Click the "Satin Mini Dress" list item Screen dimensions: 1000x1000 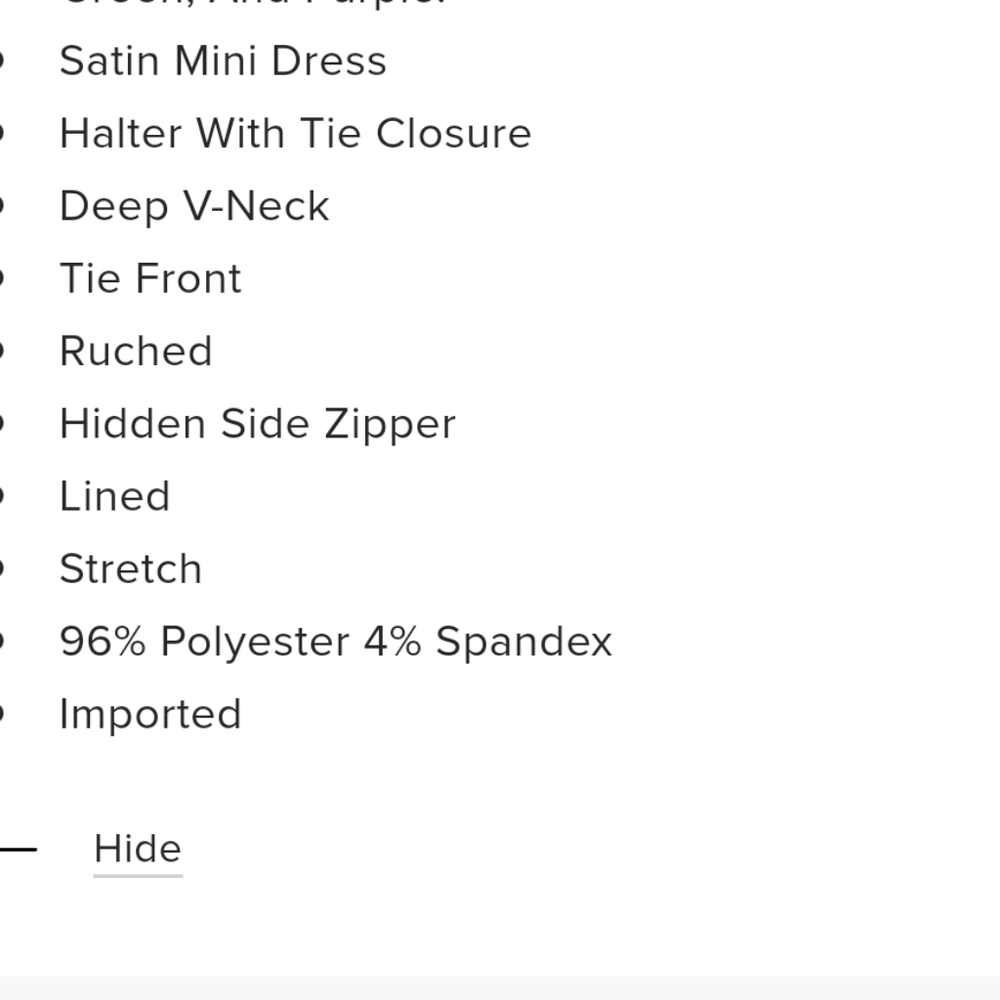pyautogui.click(x=222, y=61)
